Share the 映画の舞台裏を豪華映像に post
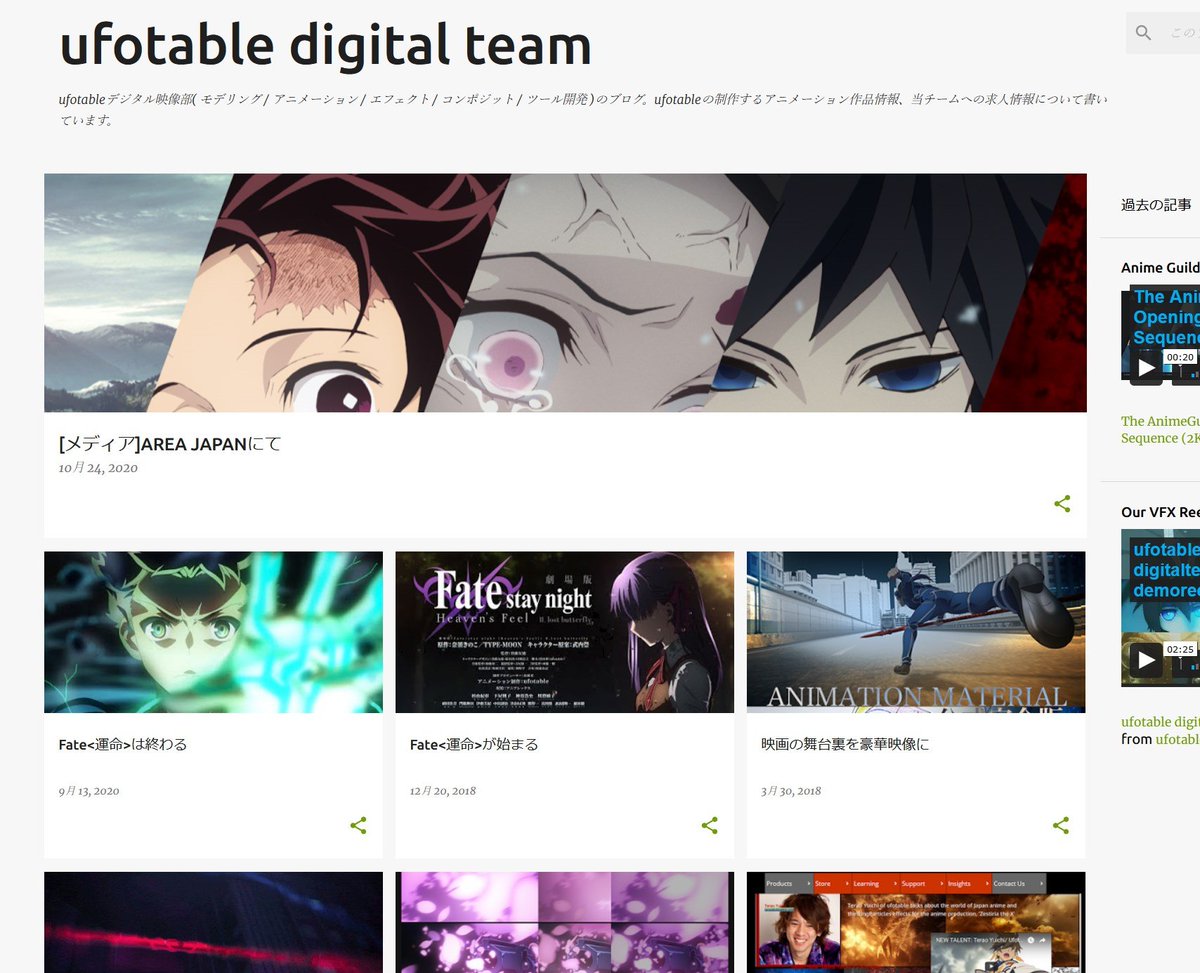The height and width of the screenshot is (973, 1200). (1061, 825)
